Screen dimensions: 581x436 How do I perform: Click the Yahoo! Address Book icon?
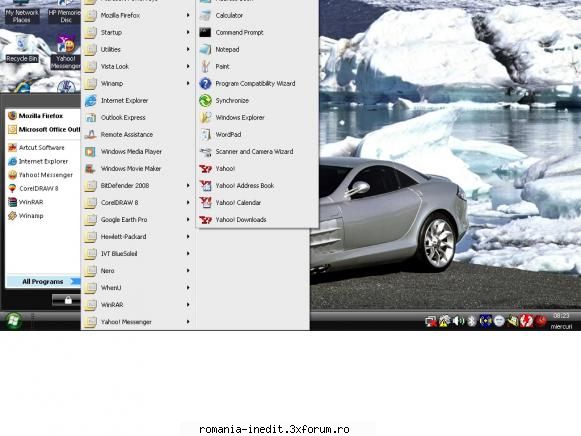(x=205, y=186)
